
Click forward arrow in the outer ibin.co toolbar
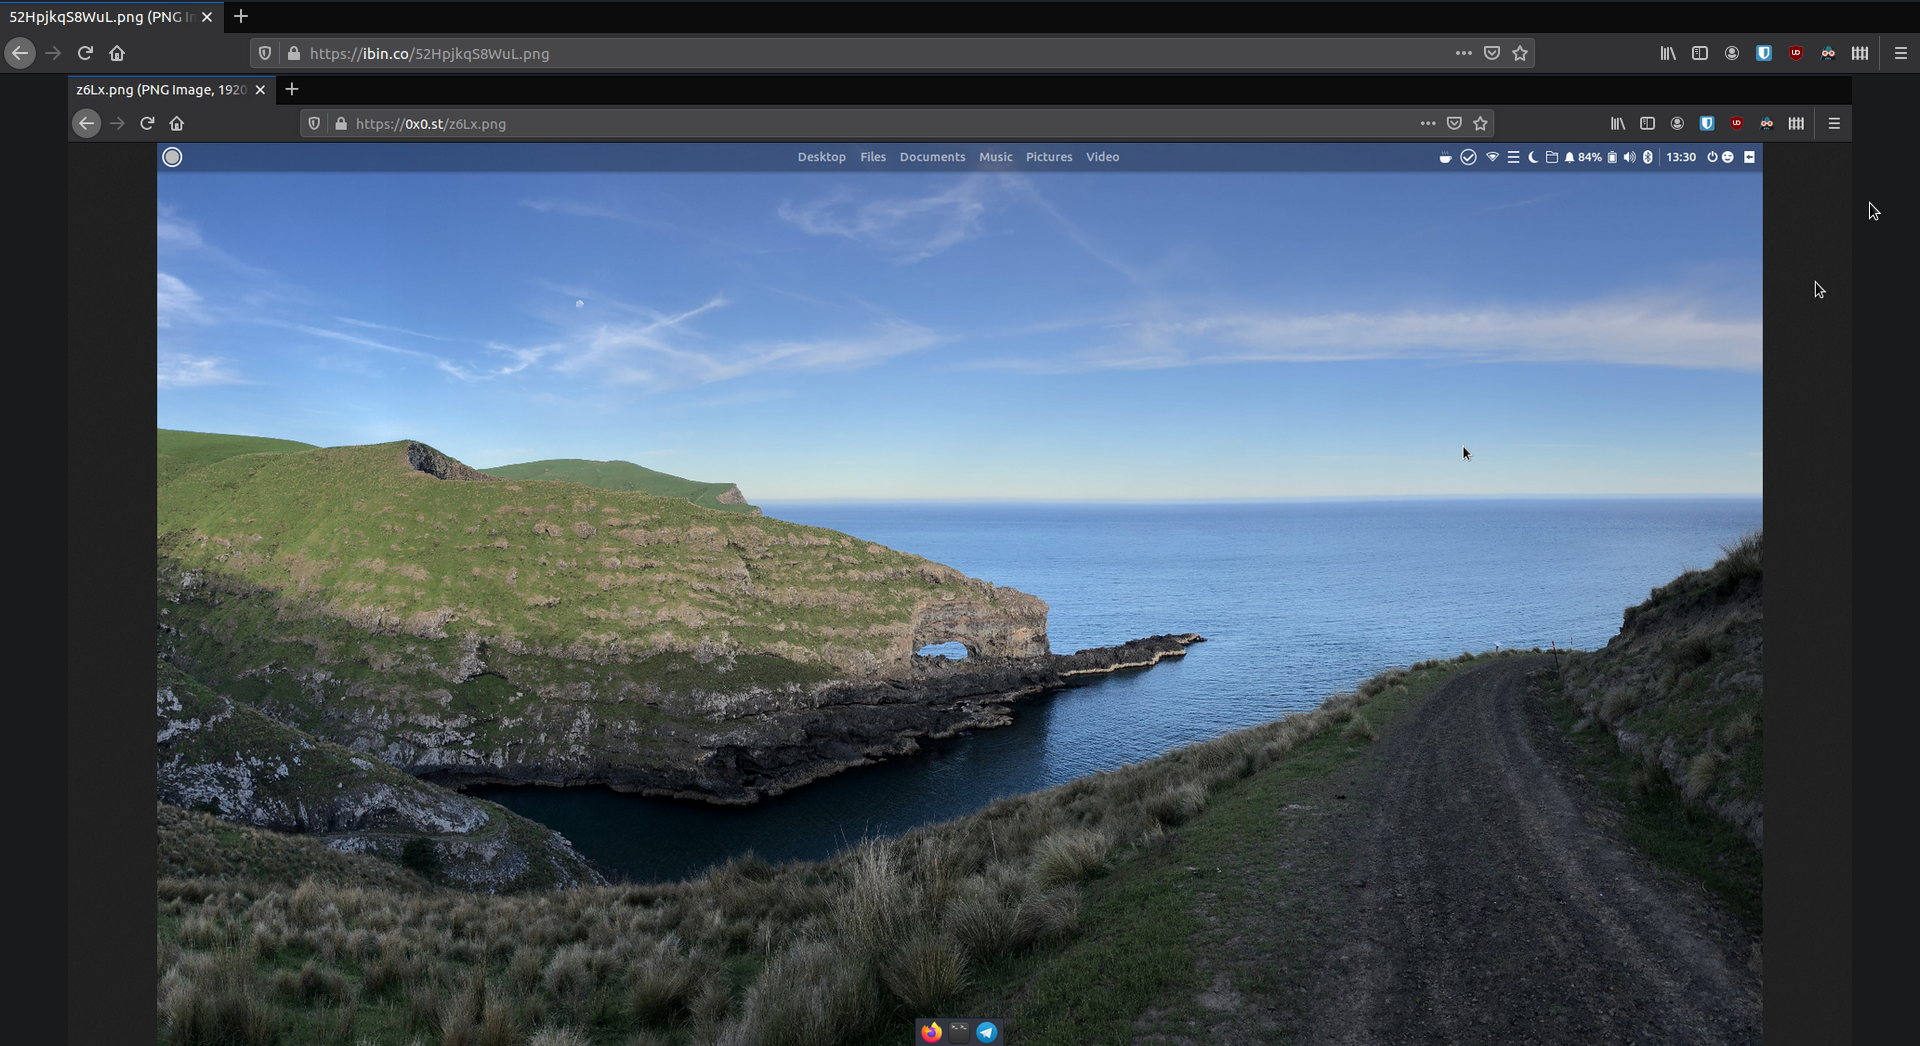click(x=53, y=53)
